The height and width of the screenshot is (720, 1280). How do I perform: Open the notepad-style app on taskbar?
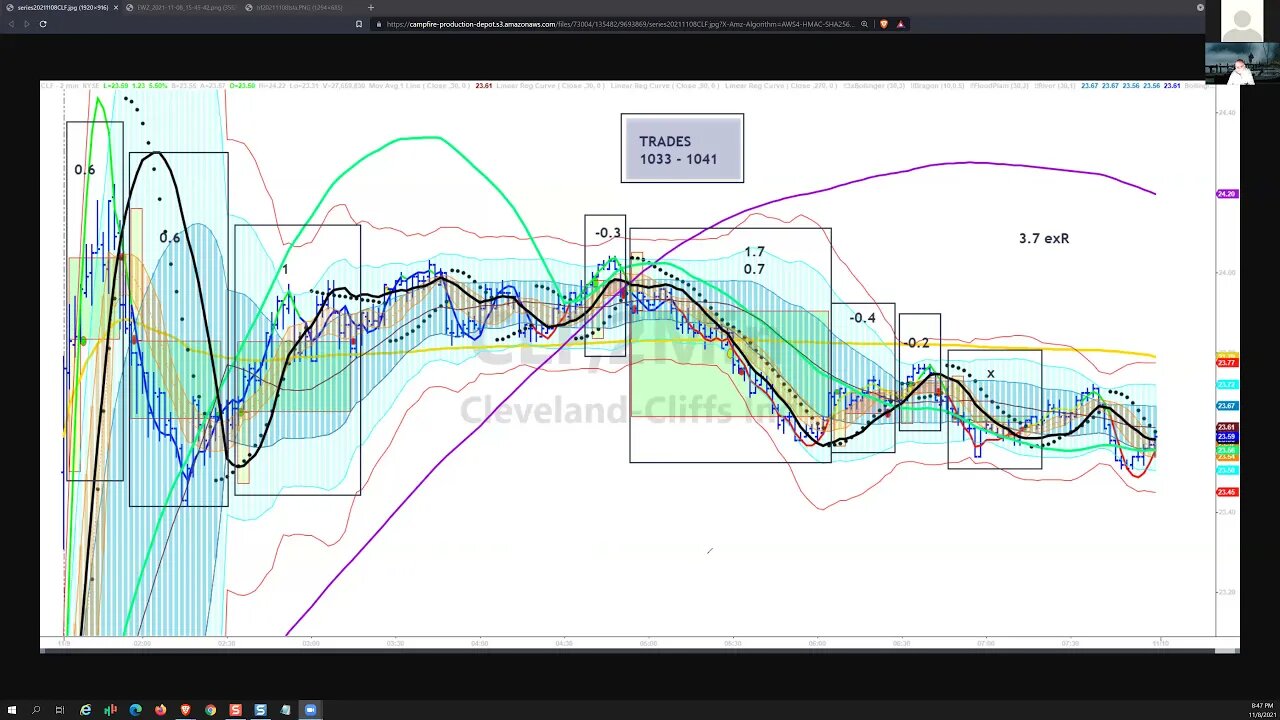tap(285, 710)
